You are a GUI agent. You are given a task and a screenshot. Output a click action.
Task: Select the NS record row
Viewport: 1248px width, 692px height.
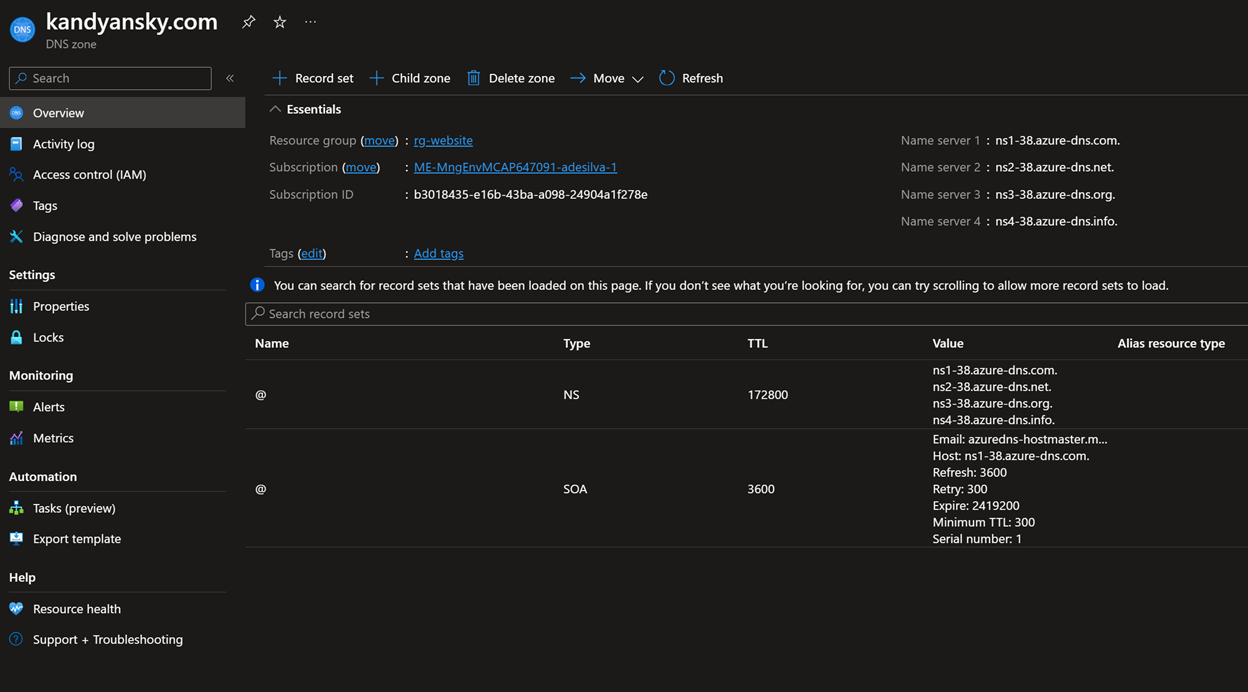[x=746, y=395]
